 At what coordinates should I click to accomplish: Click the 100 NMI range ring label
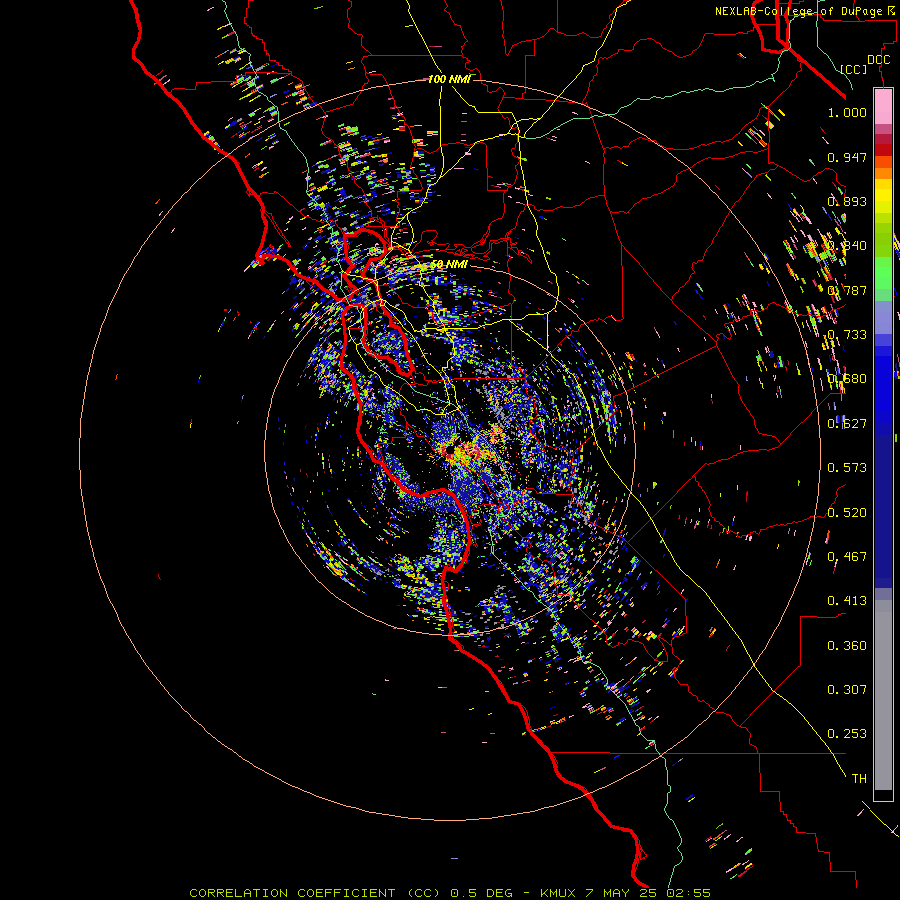449,79
